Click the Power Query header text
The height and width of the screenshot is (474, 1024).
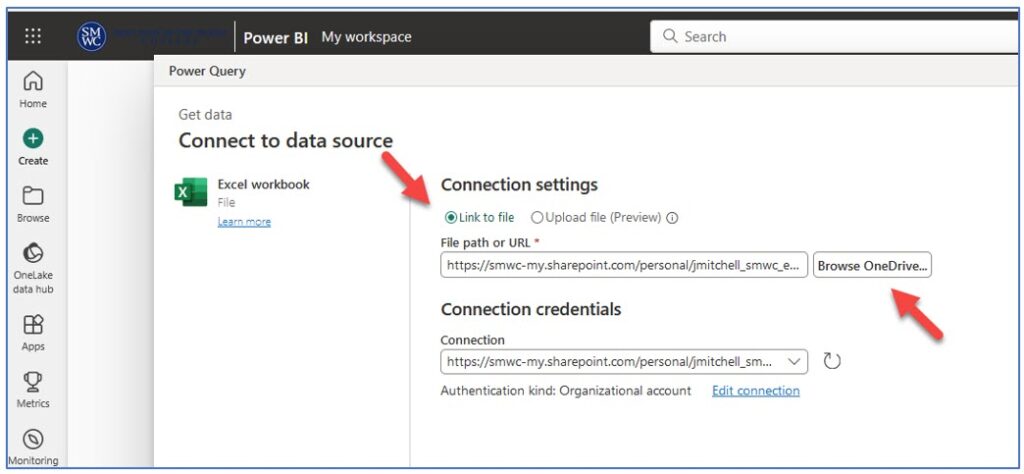[x=207, y=71]
